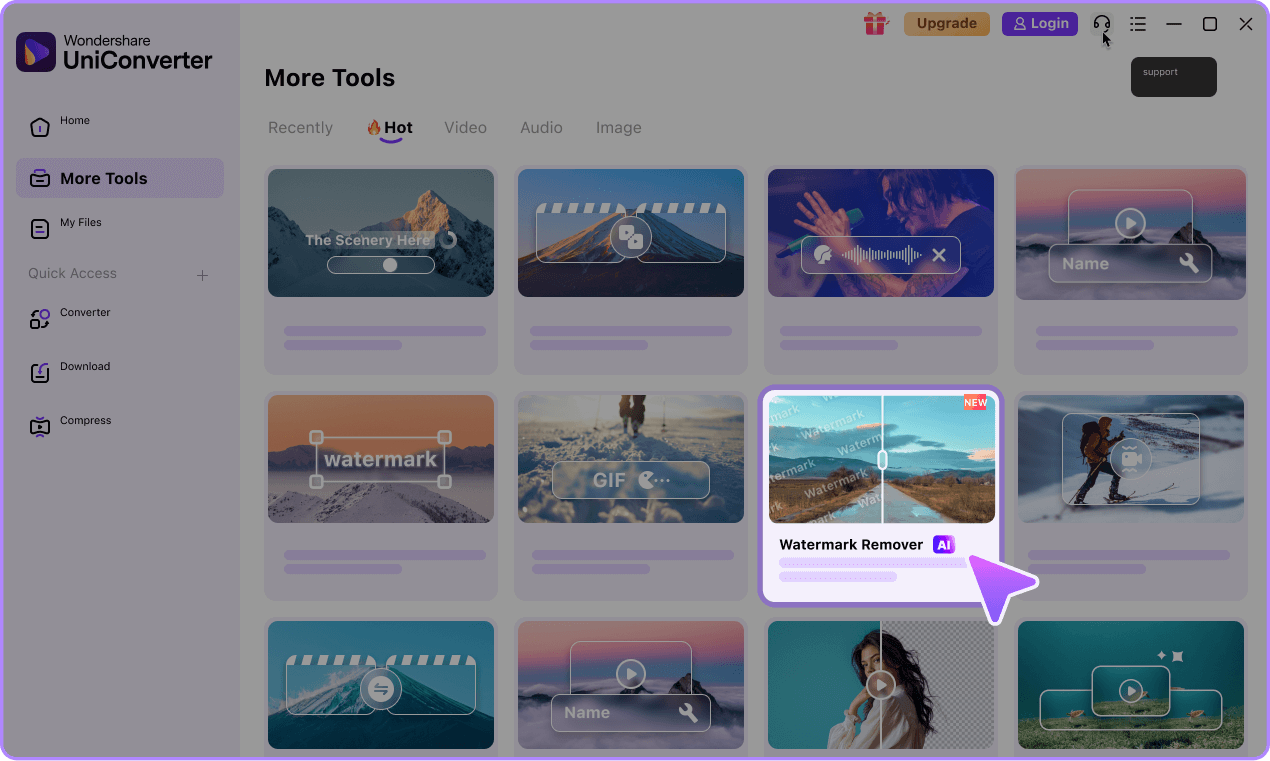Click the 'Quick Access' section label
Image resolution: width=1270 pixels, height=761 pixels.
point(72,273)
